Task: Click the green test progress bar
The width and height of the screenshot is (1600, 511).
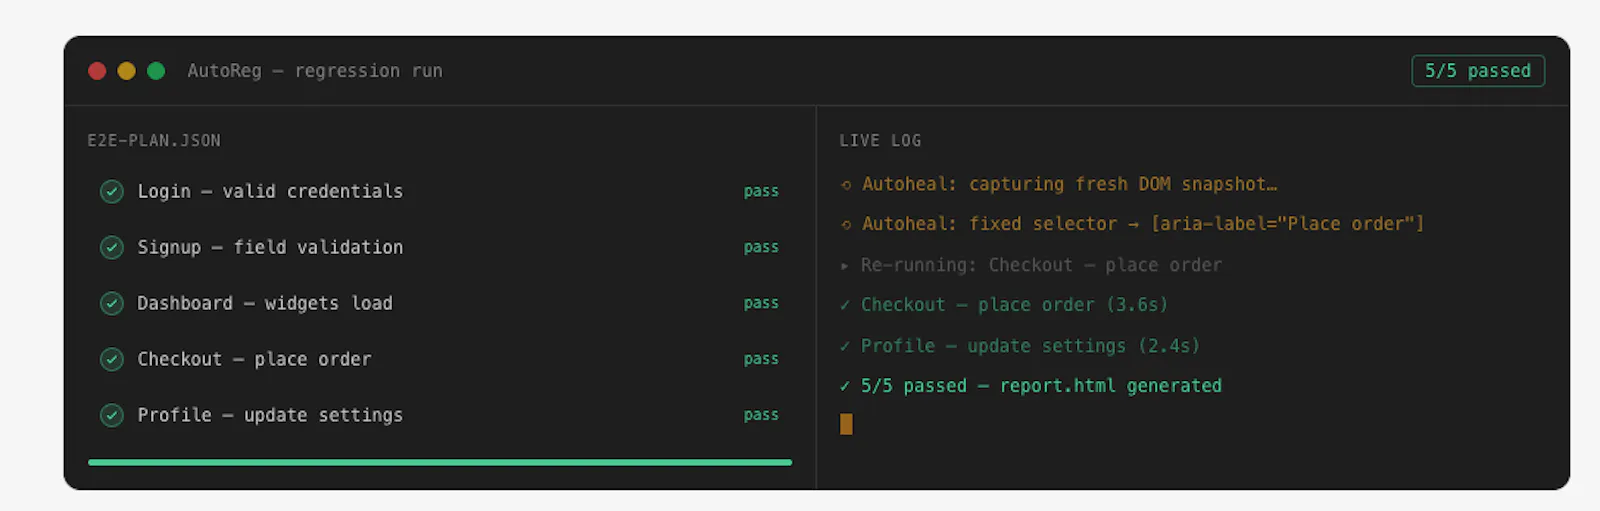Action: (440, 462)
